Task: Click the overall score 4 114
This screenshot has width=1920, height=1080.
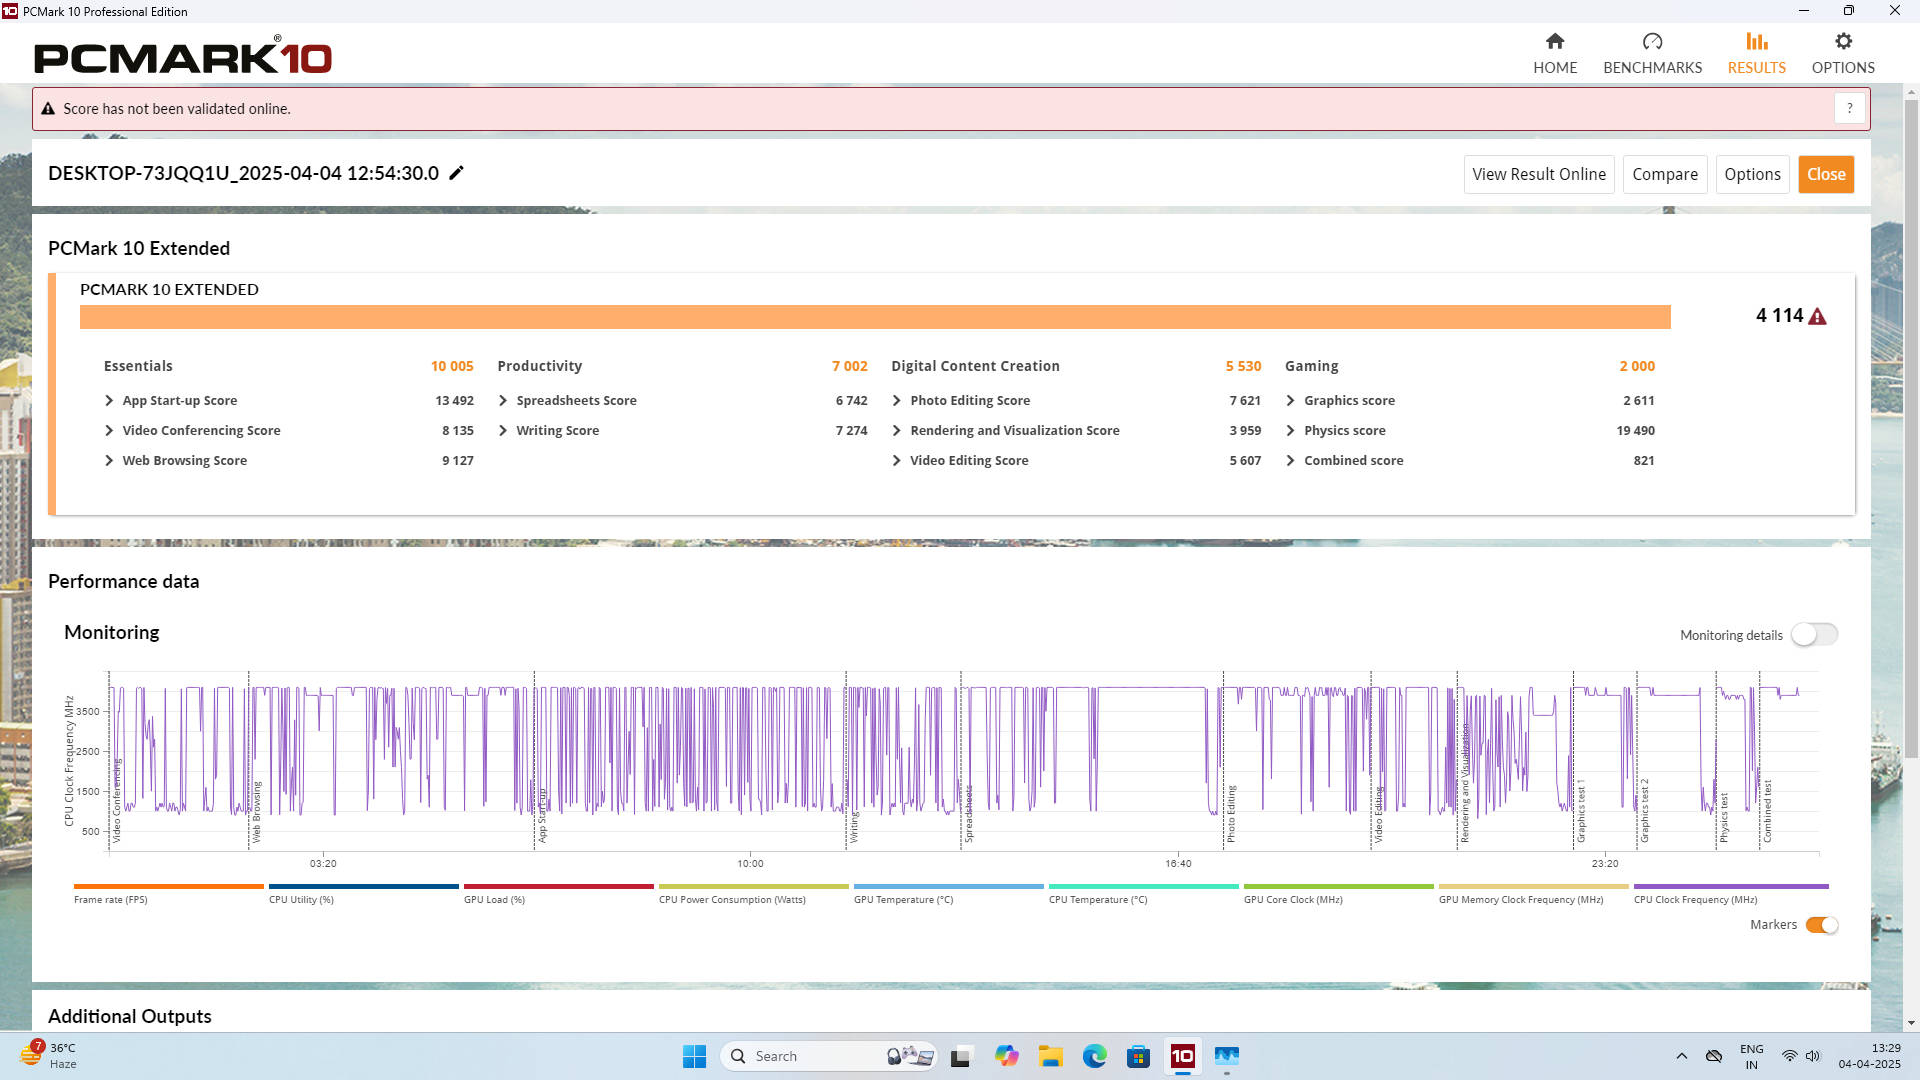Action: click(1779, 316)
